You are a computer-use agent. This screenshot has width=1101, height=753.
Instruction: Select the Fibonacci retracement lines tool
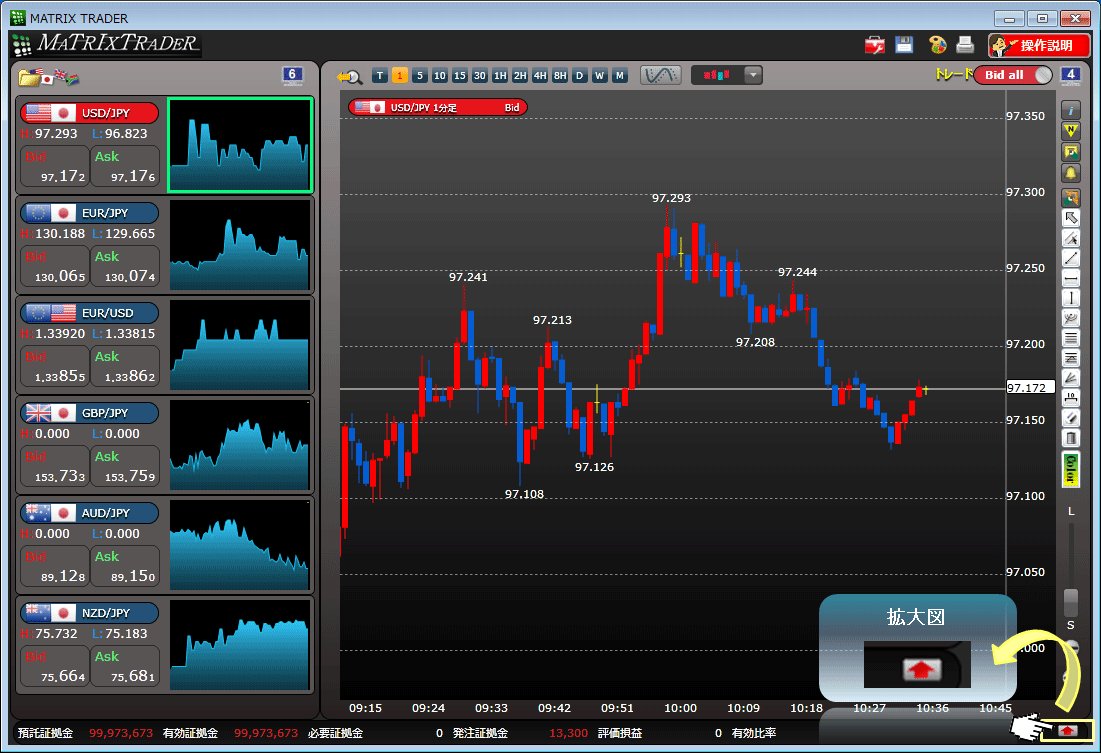pyautogui.click(x=1070, y=339)
